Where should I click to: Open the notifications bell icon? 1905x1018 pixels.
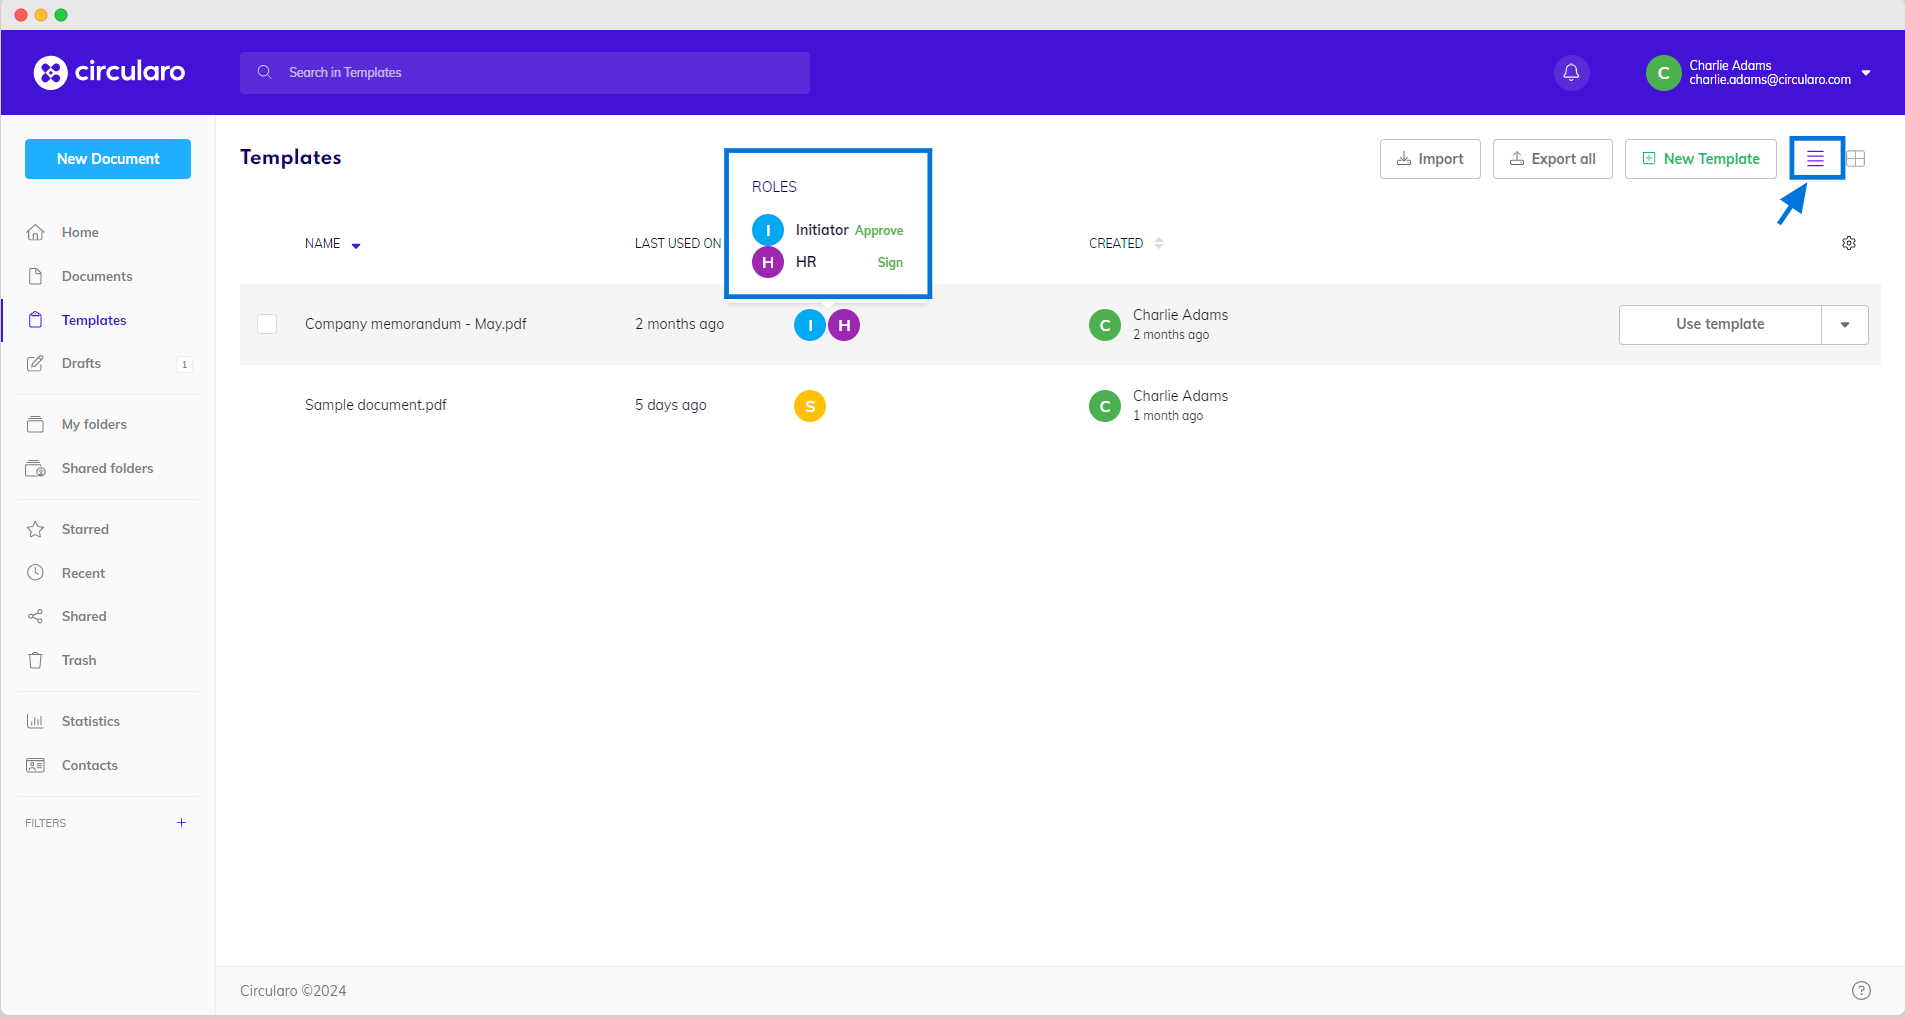coord(1570,72)
